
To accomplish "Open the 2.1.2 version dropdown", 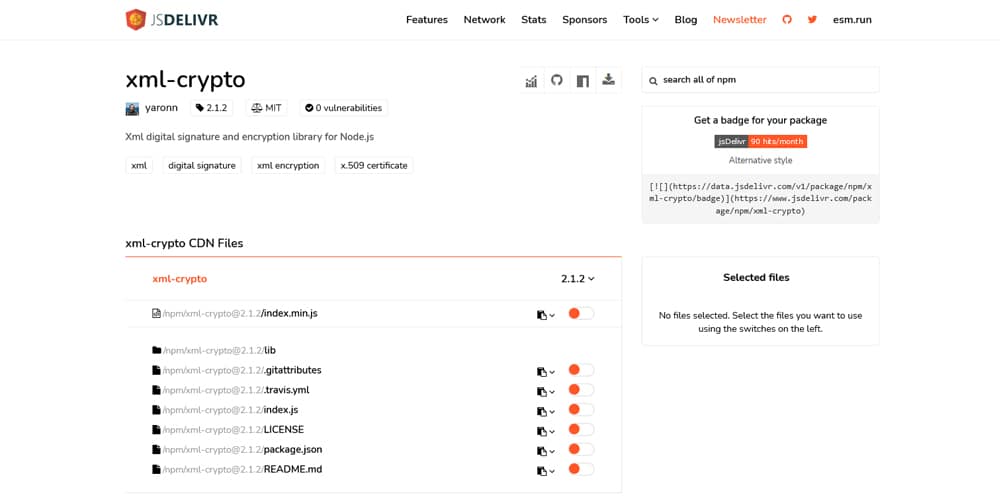I will 578,279.
